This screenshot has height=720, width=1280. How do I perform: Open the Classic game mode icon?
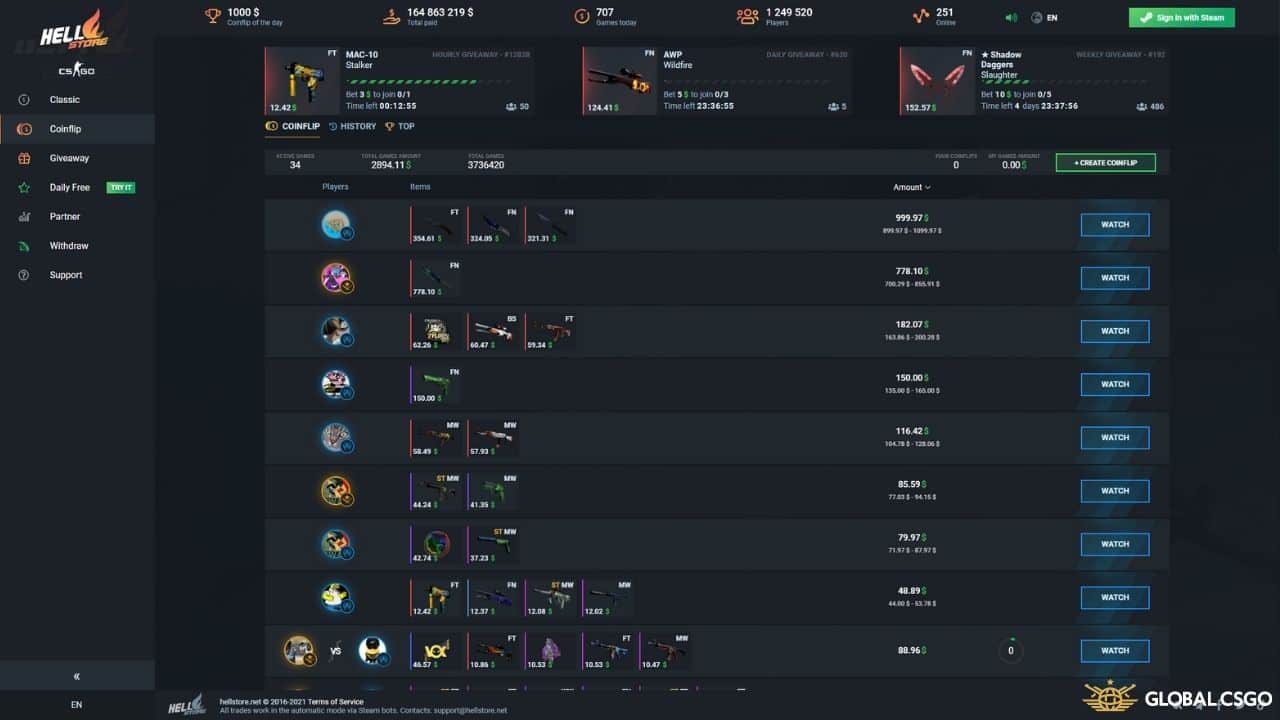[24, 100]
